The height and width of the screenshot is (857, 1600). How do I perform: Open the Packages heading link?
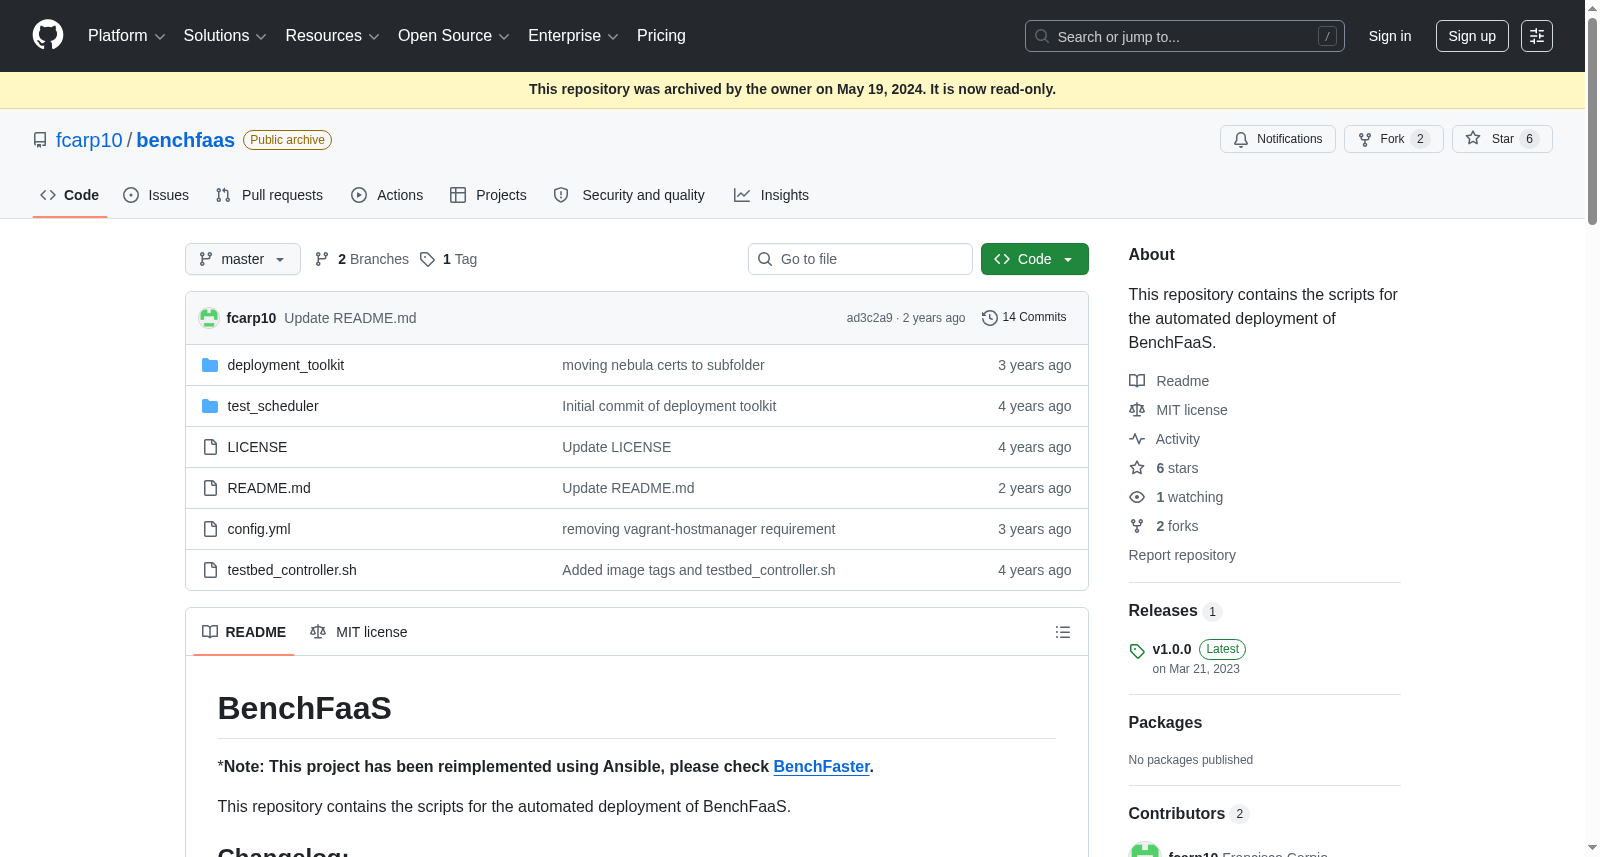1165,723
